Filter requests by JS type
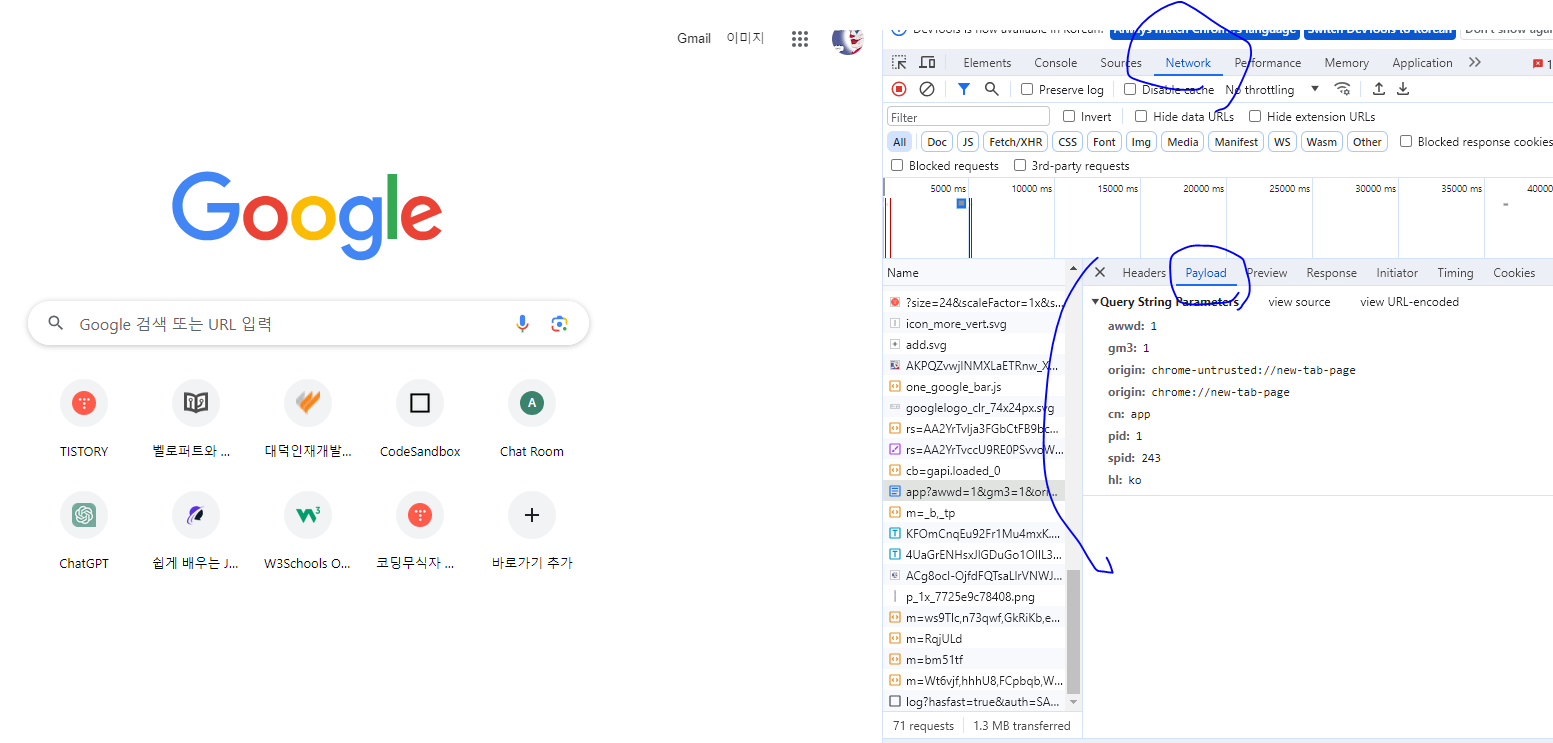Viewport: 1553px width, 743px height. 968,142
